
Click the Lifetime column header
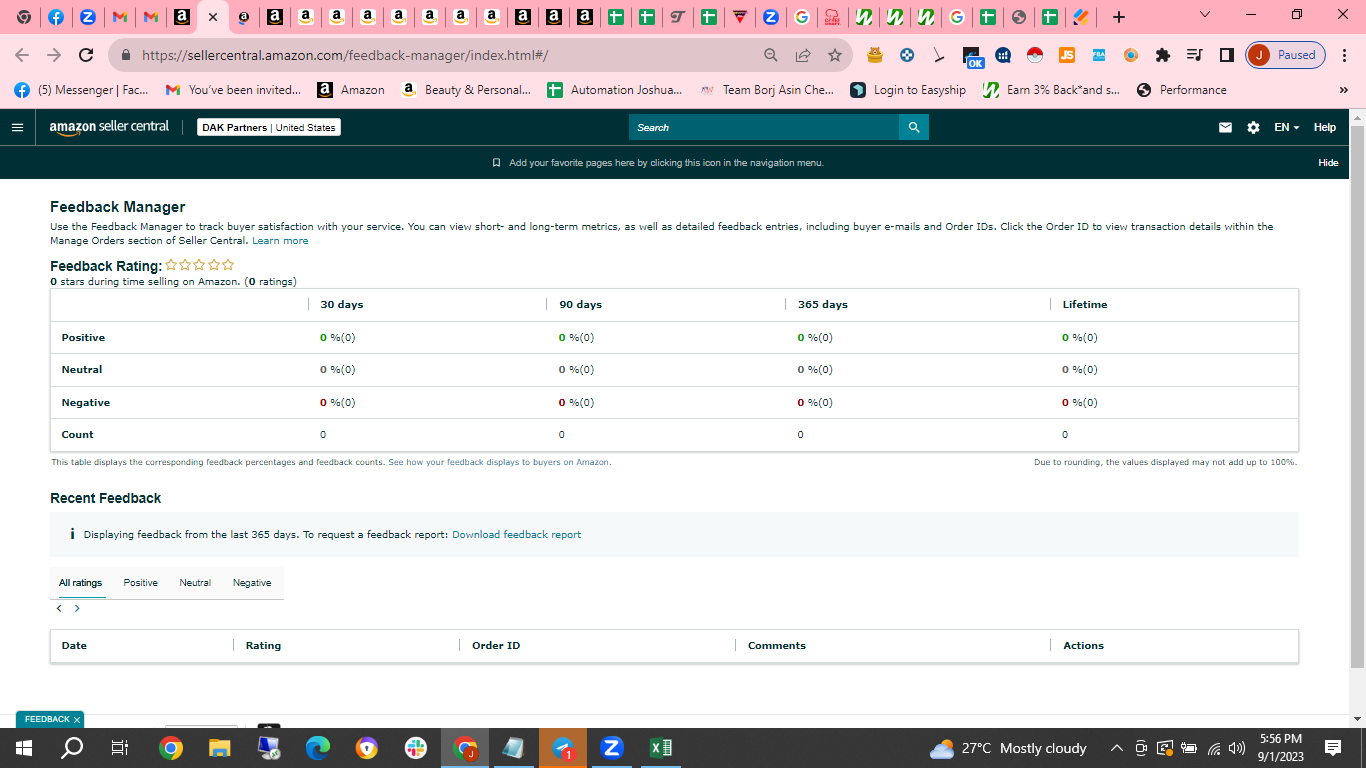tap(1084, 304)
